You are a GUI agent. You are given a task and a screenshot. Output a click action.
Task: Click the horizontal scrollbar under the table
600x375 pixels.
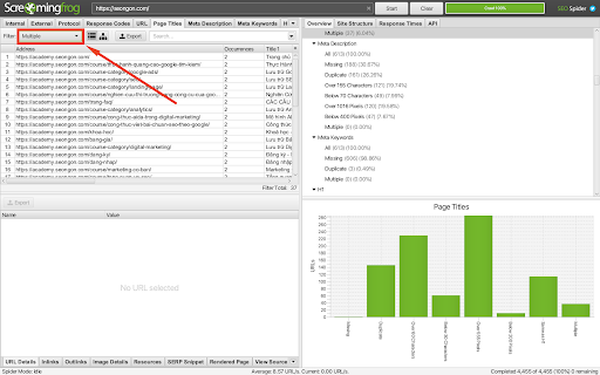click(x=50, y=181)
